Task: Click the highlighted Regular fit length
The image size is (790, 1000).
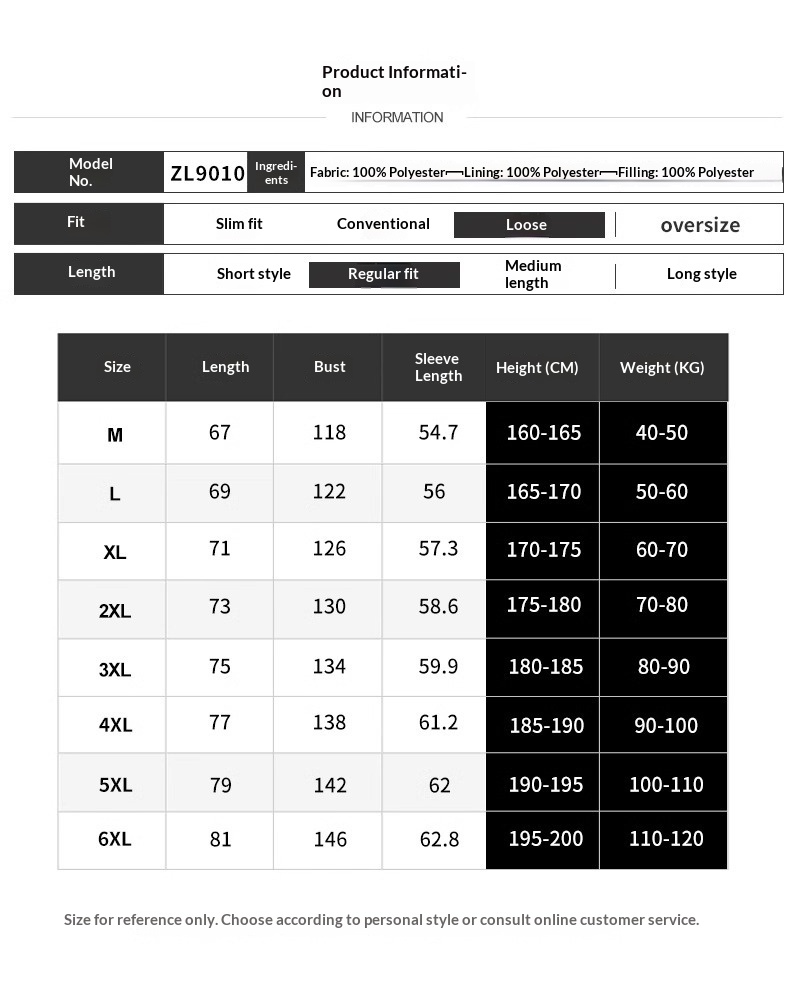Action: click(384, 274)
